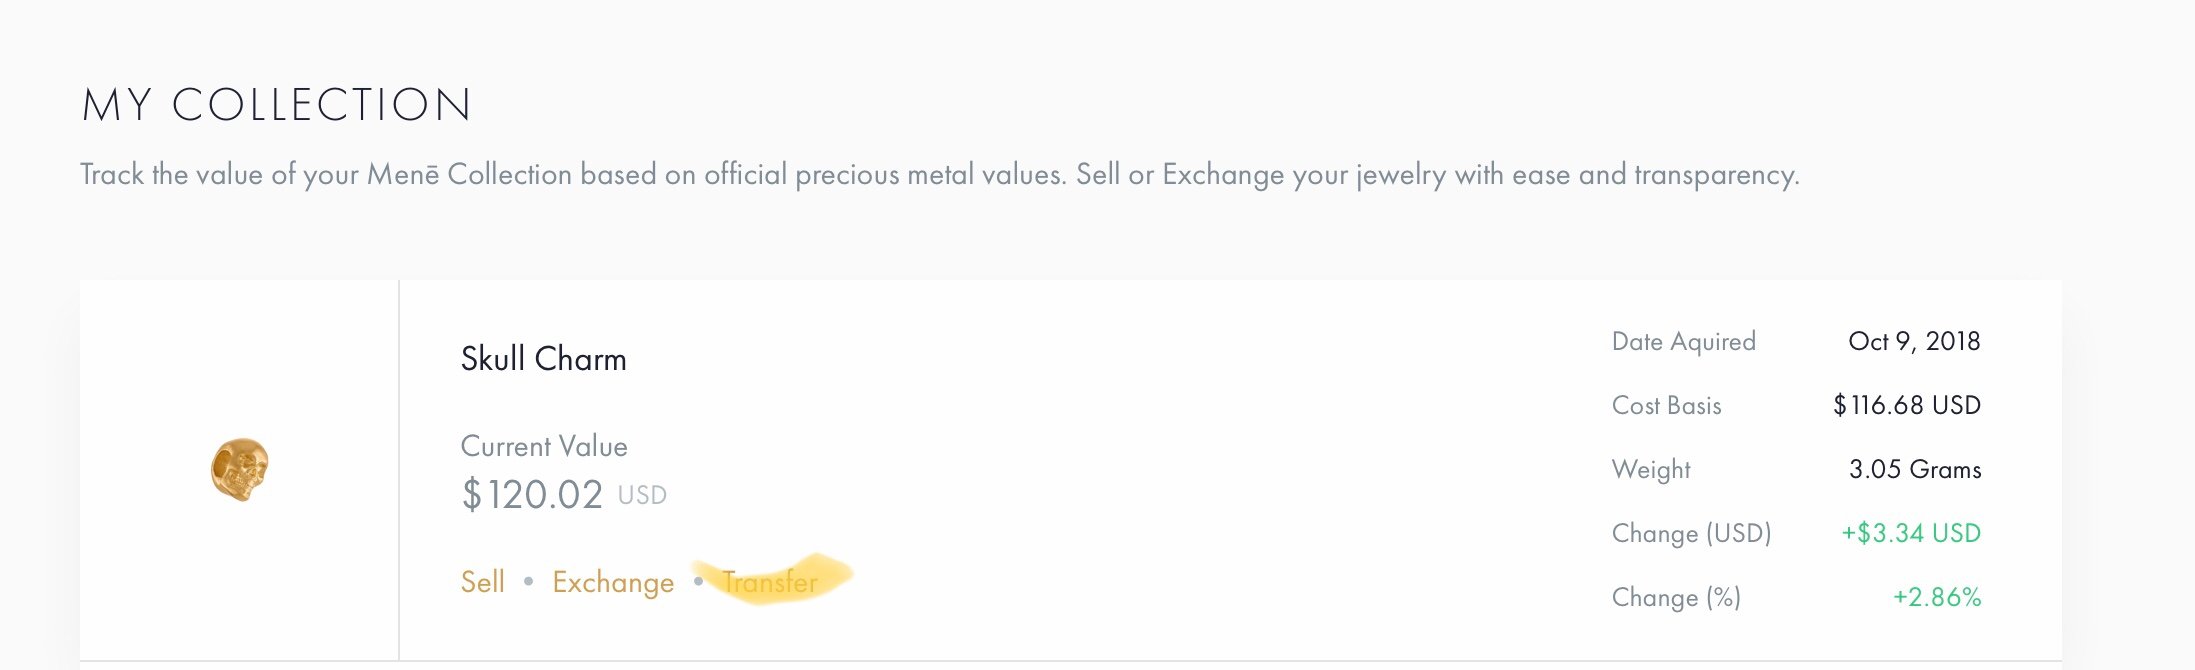The height and width of the screenshot is (670, 2195).
Task: Click the Date Aquired label
Action: 1683,342
